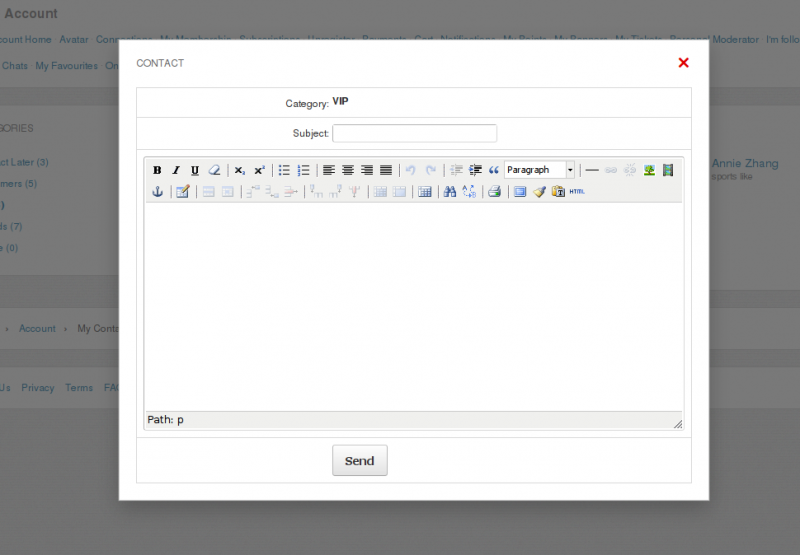Click the insert link chain icon
The height and width of the screenshot is (555, 800).
coord(611,170)
